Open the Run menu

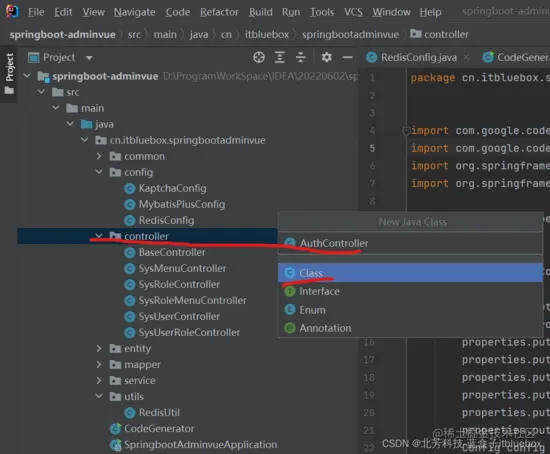(x=291, y=12)
